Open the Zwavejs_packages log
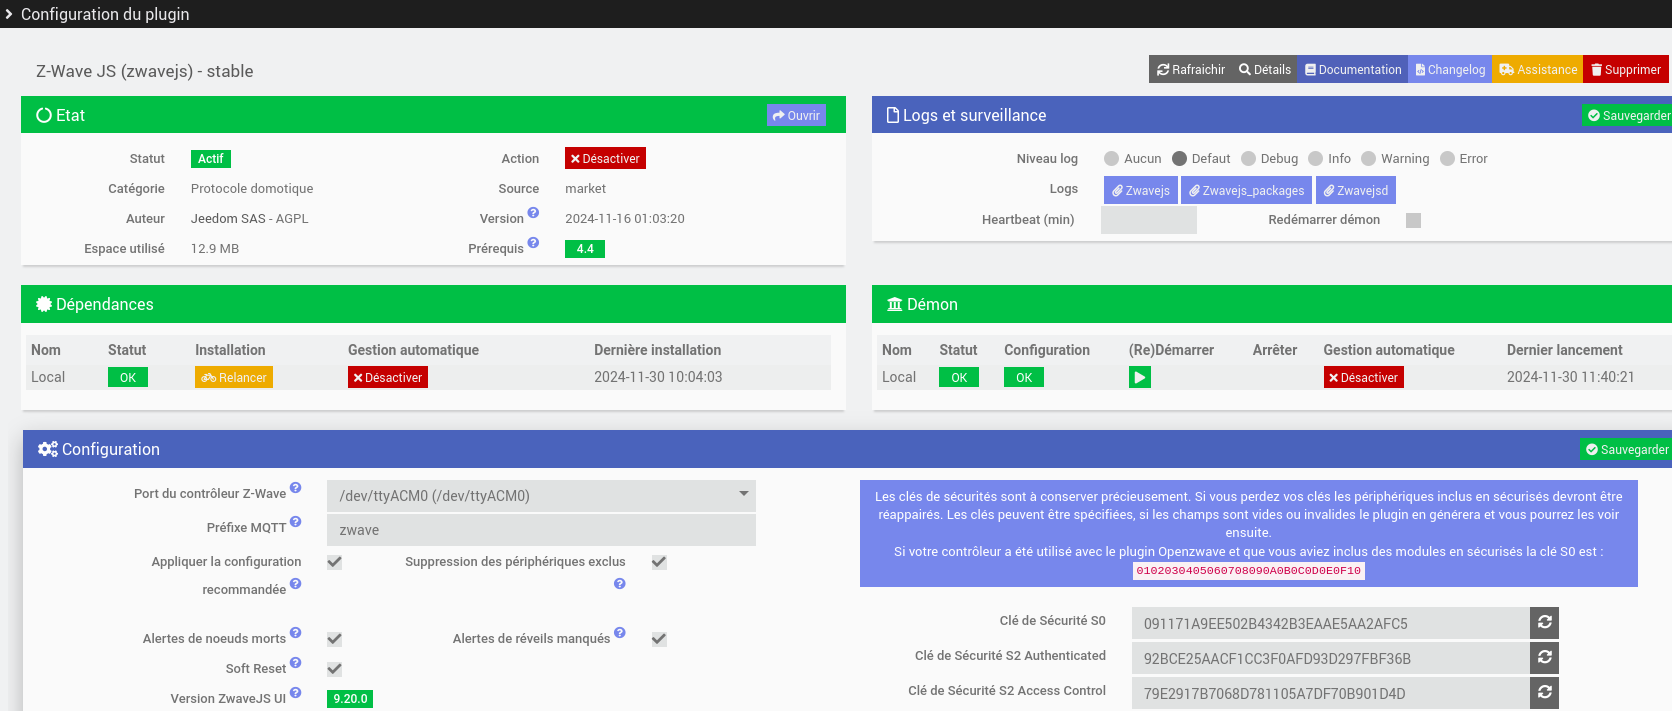Viewport: 1672px width, 711px height. 1246,190
